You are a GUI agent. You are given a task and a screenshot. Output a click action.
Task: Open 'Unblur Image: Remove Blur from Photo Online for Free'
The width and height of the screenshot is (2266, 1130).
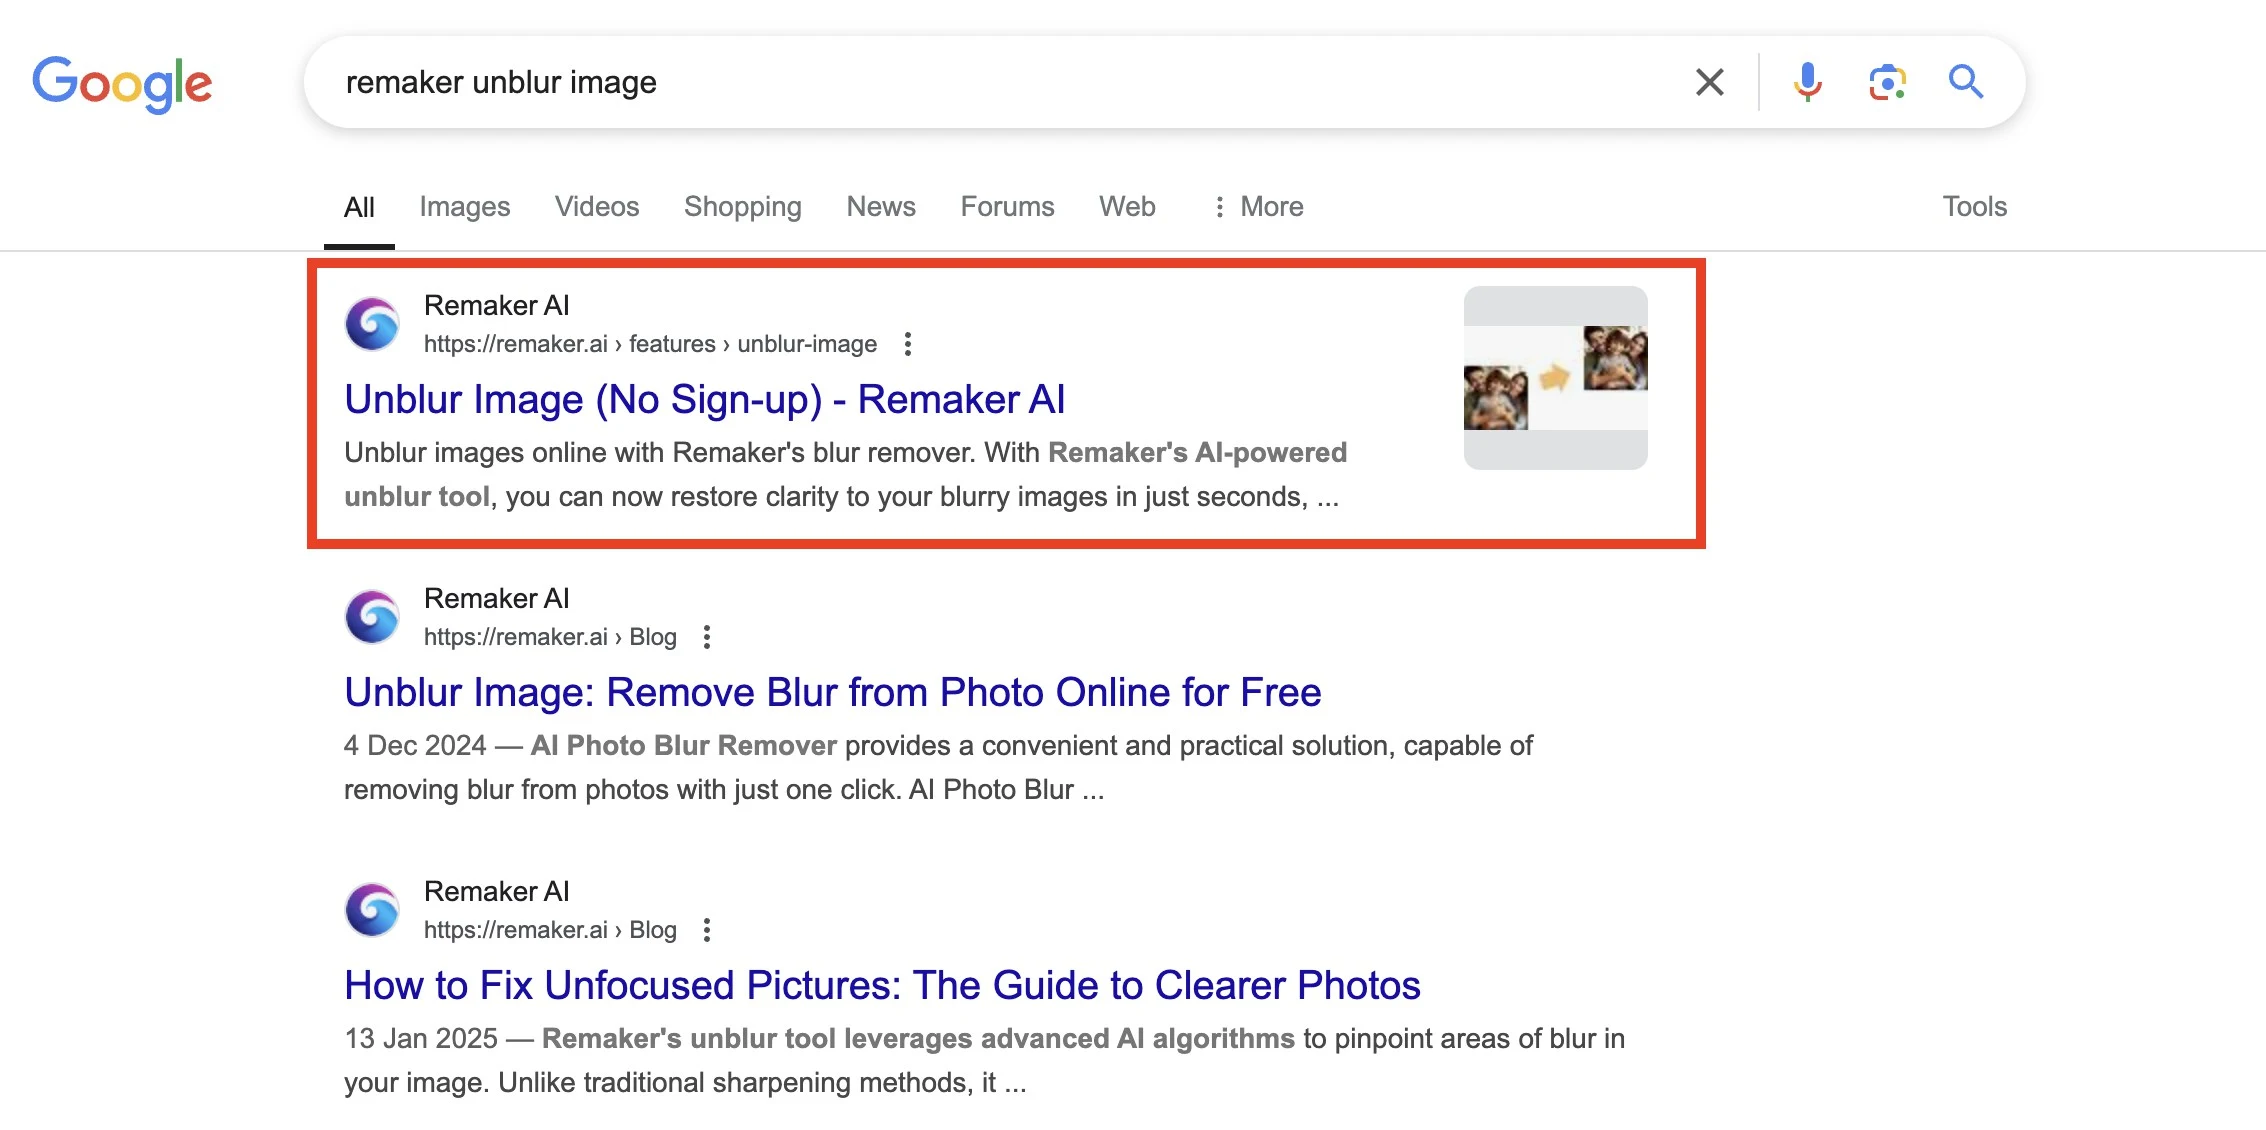point(833,692)
